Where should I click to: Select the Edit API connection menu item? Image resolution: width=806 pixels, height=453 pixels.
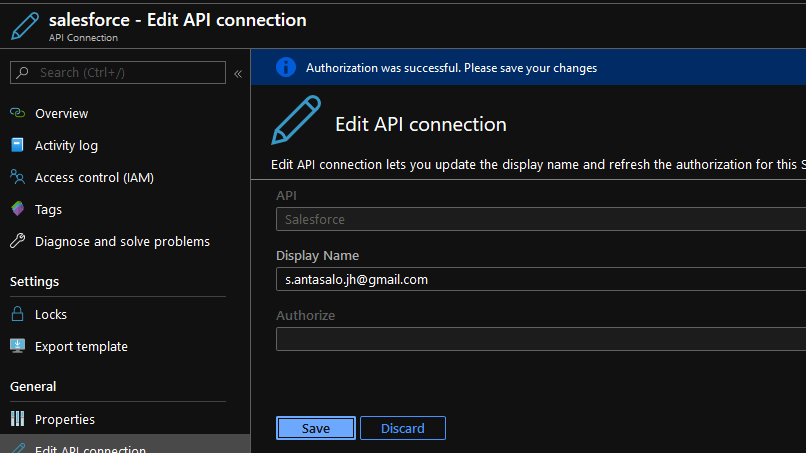click(x=90, y=448)
